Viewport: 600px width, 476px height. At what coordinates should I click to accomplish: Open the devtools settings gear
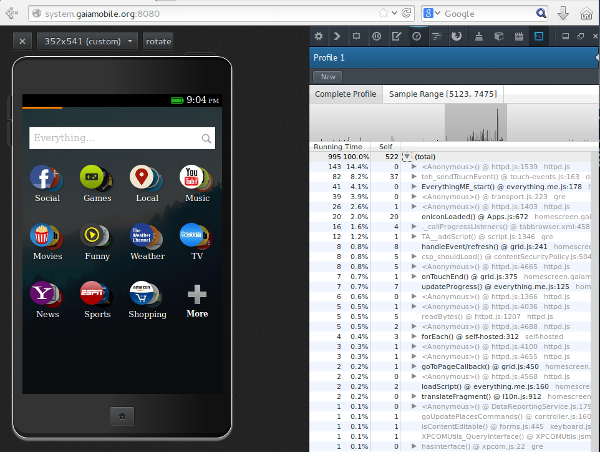click(320, 36)
